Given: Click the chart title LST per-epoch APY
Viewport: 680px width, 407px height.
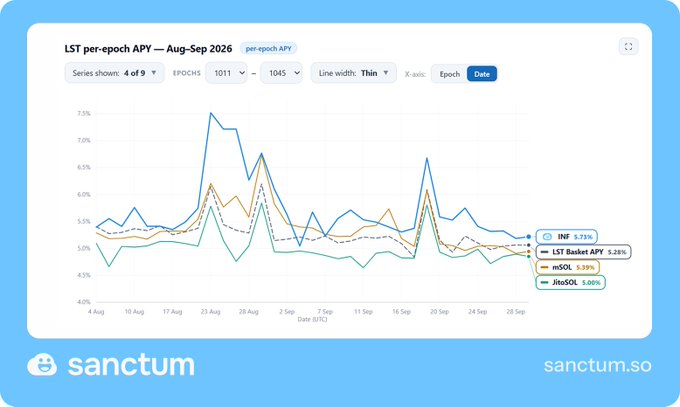Looking at the screenshot, I should click(148, 49).
